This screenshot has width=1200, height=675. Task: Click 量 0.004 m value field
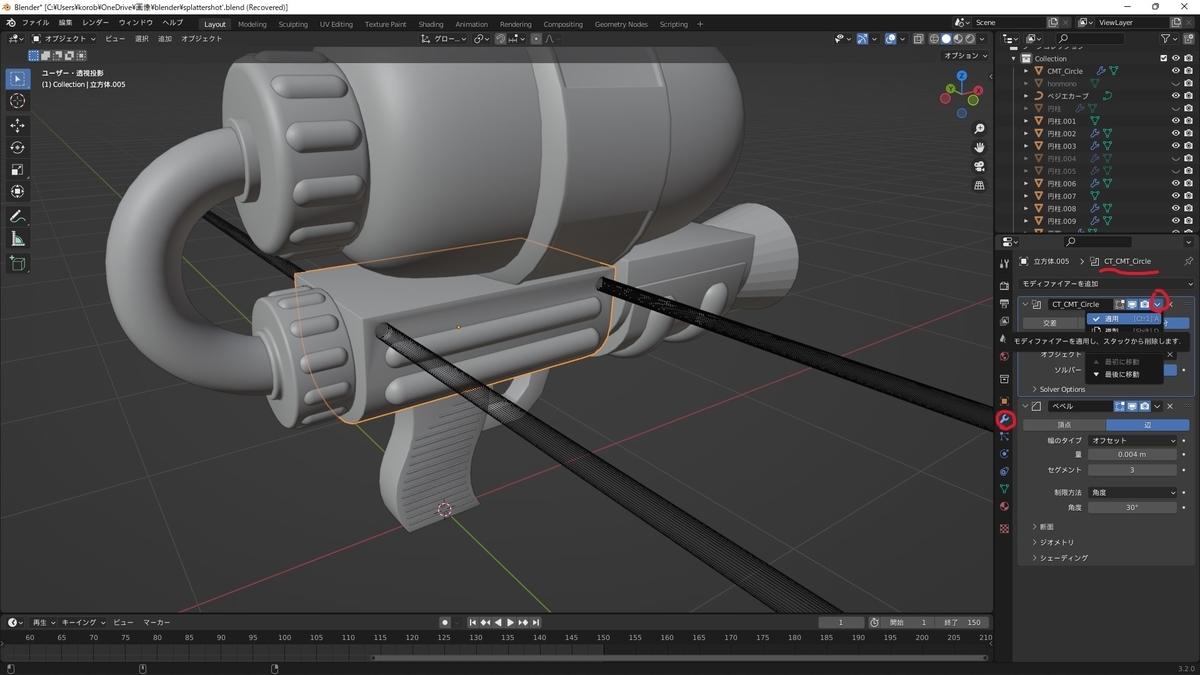pyautogui.click(x=1133, y=454)
